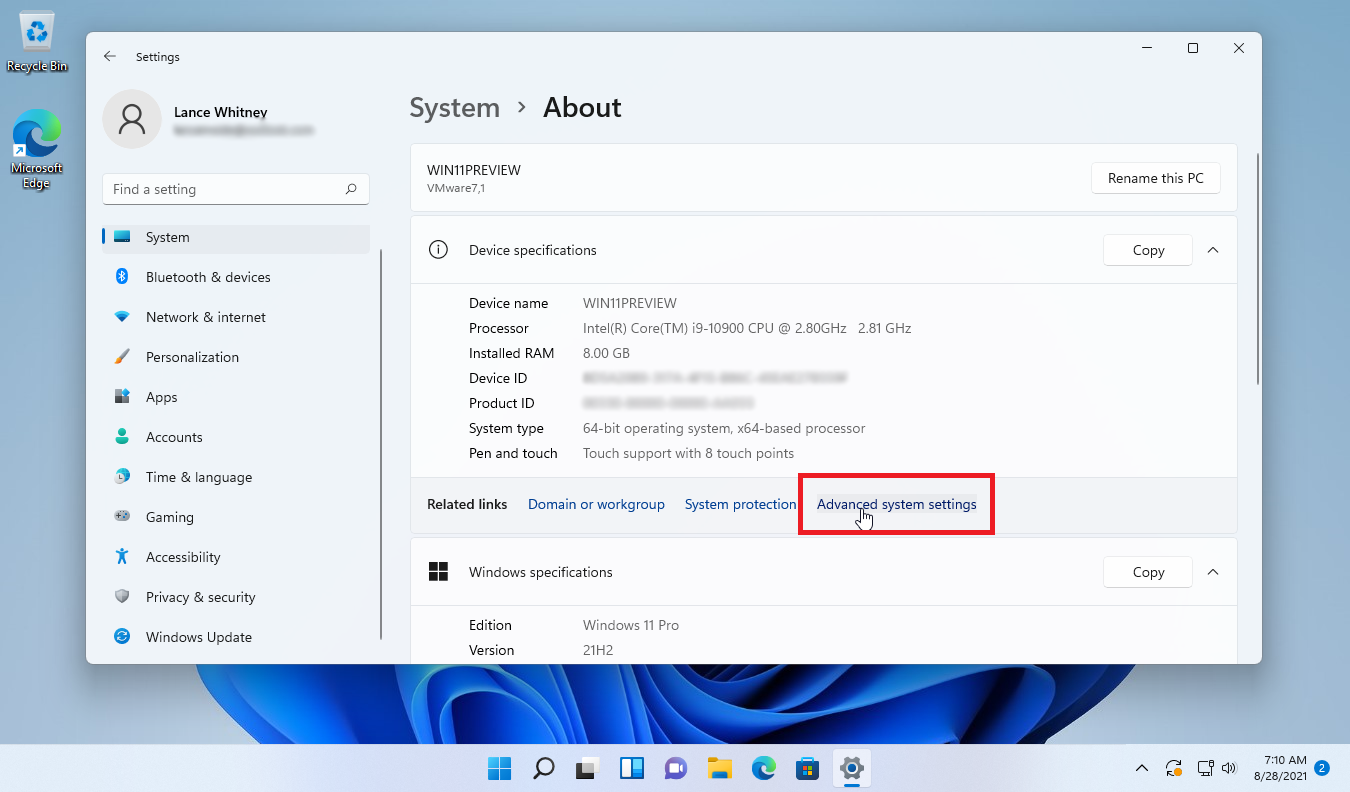Open the System category icon
The height and width of the screenshot is (792, 1350).
click(x=122, y=237)
